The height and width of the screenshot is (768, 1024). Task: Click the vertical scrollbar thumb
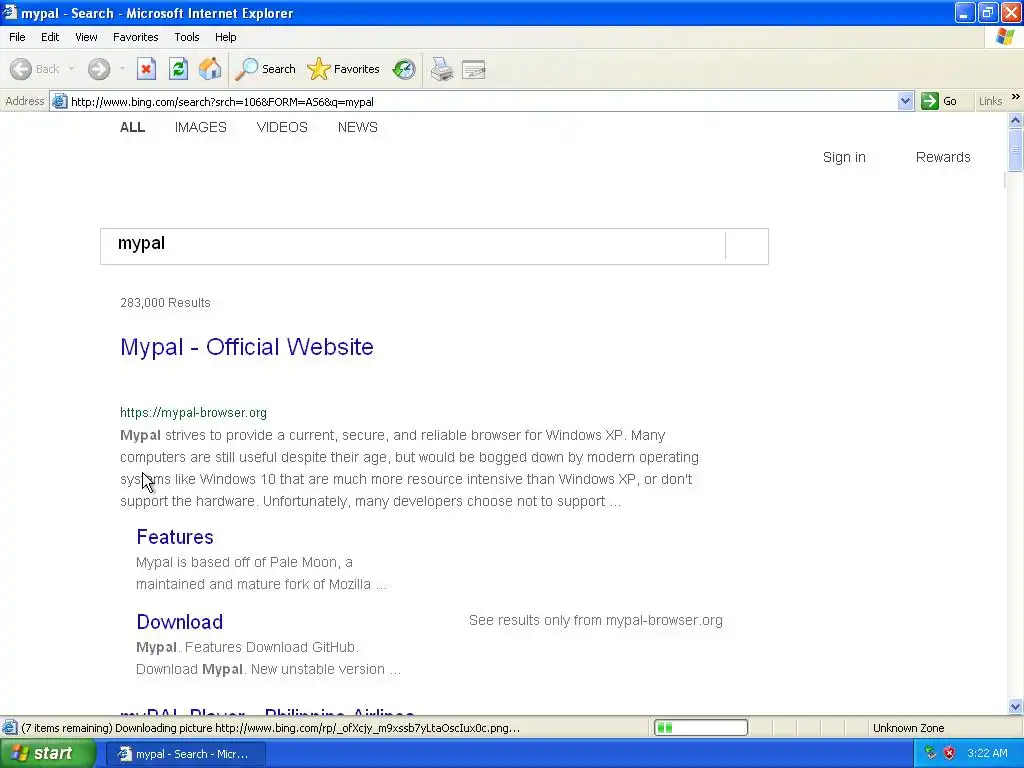click(1016, 150)
